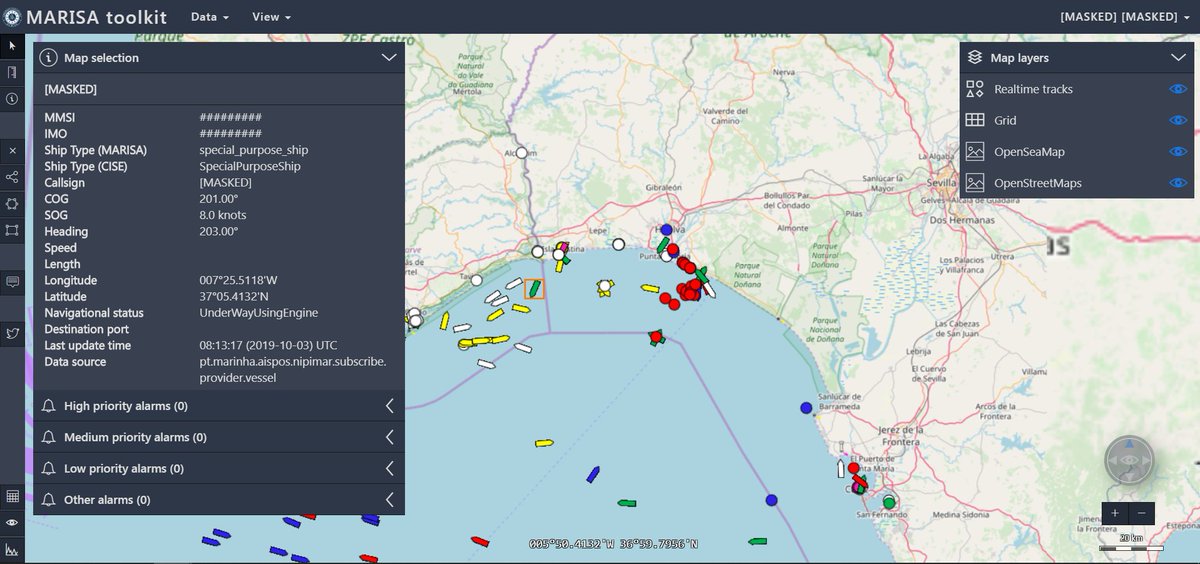Click the OpenStreetMaps layer label

point(1038,183)
